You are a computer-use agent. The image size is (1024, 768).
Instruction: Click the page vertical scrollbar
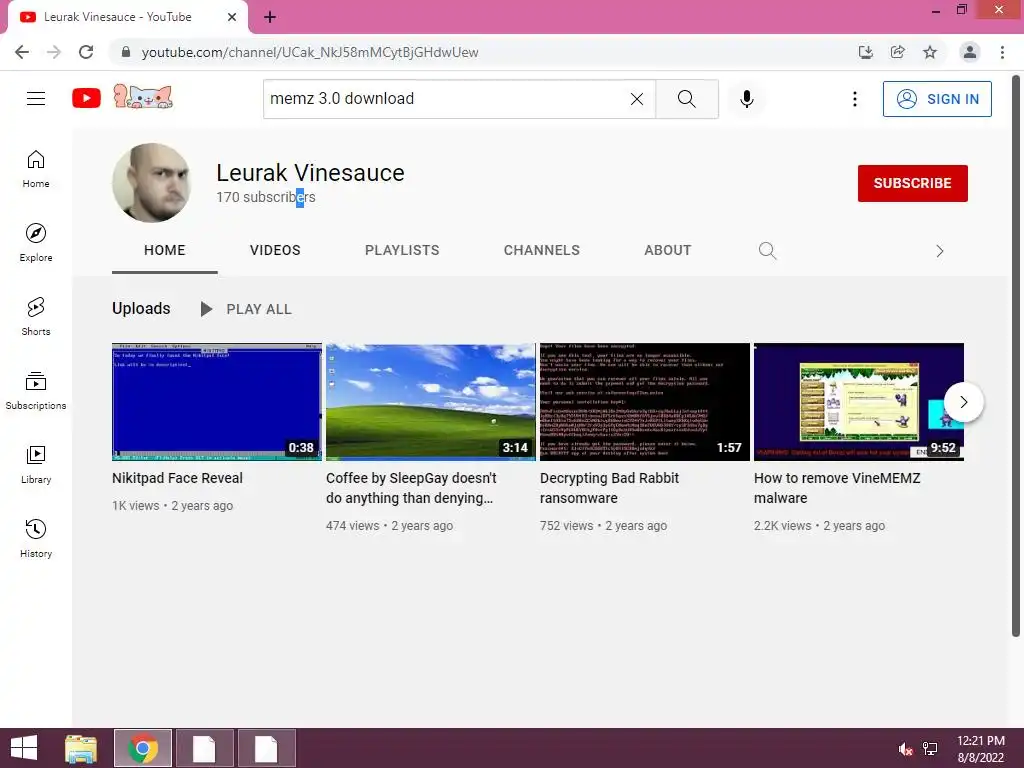click(x=1016, y=356)
